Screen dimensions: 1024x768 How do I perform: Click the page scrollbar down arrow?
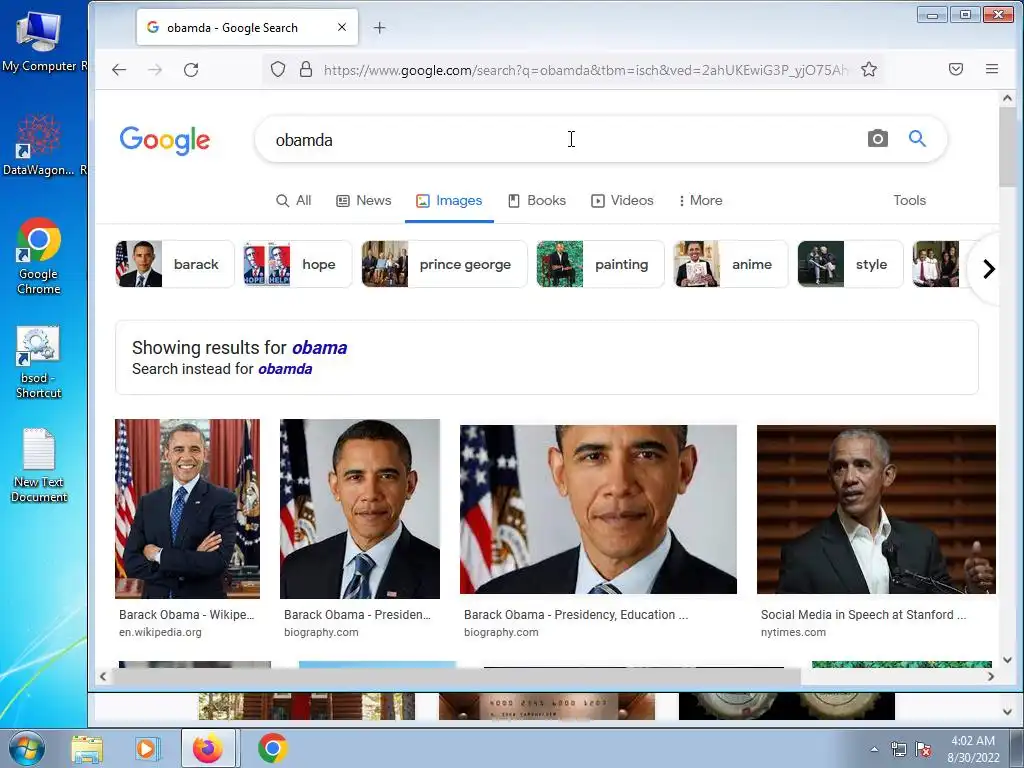(x=1007, y=660)
